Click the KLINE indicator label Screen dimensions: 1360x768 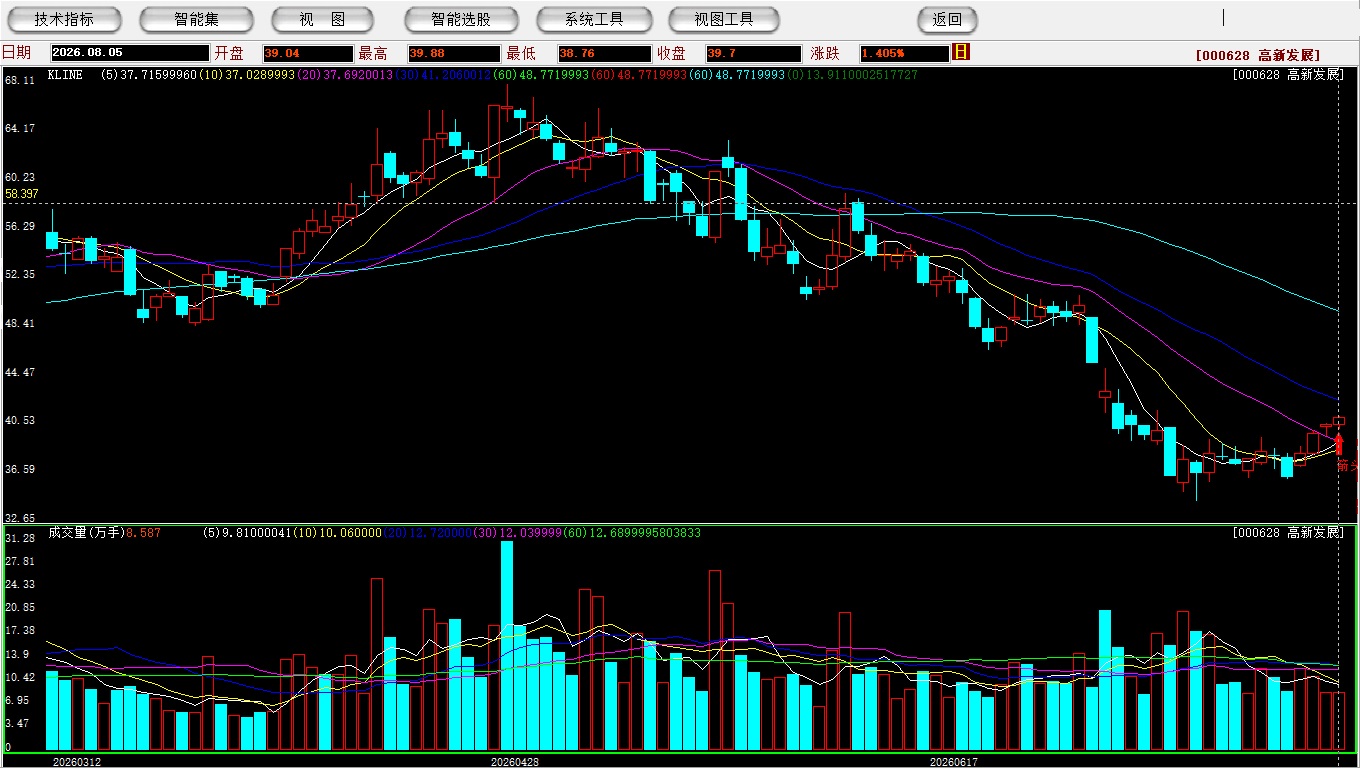click(x=65, y=75)
